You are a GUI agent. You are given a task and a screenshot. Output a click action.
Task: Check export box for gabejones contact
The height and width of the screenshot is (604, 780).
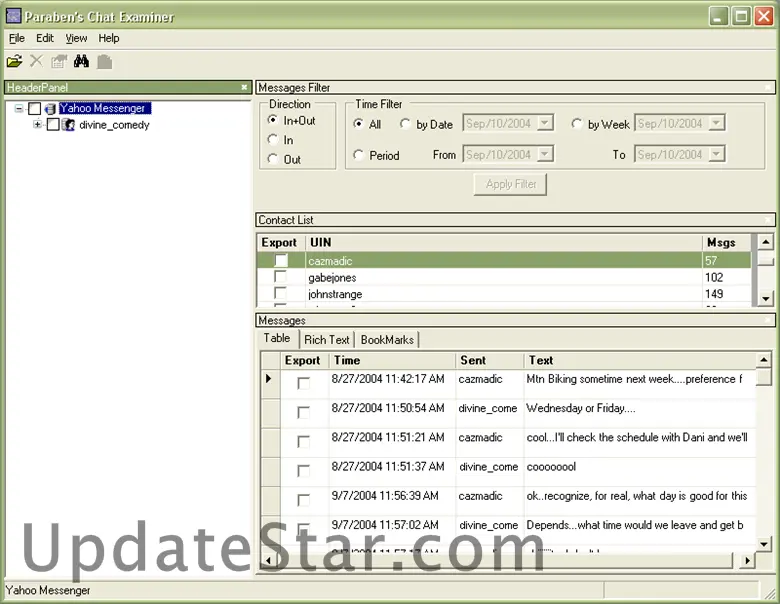(281, 277)
